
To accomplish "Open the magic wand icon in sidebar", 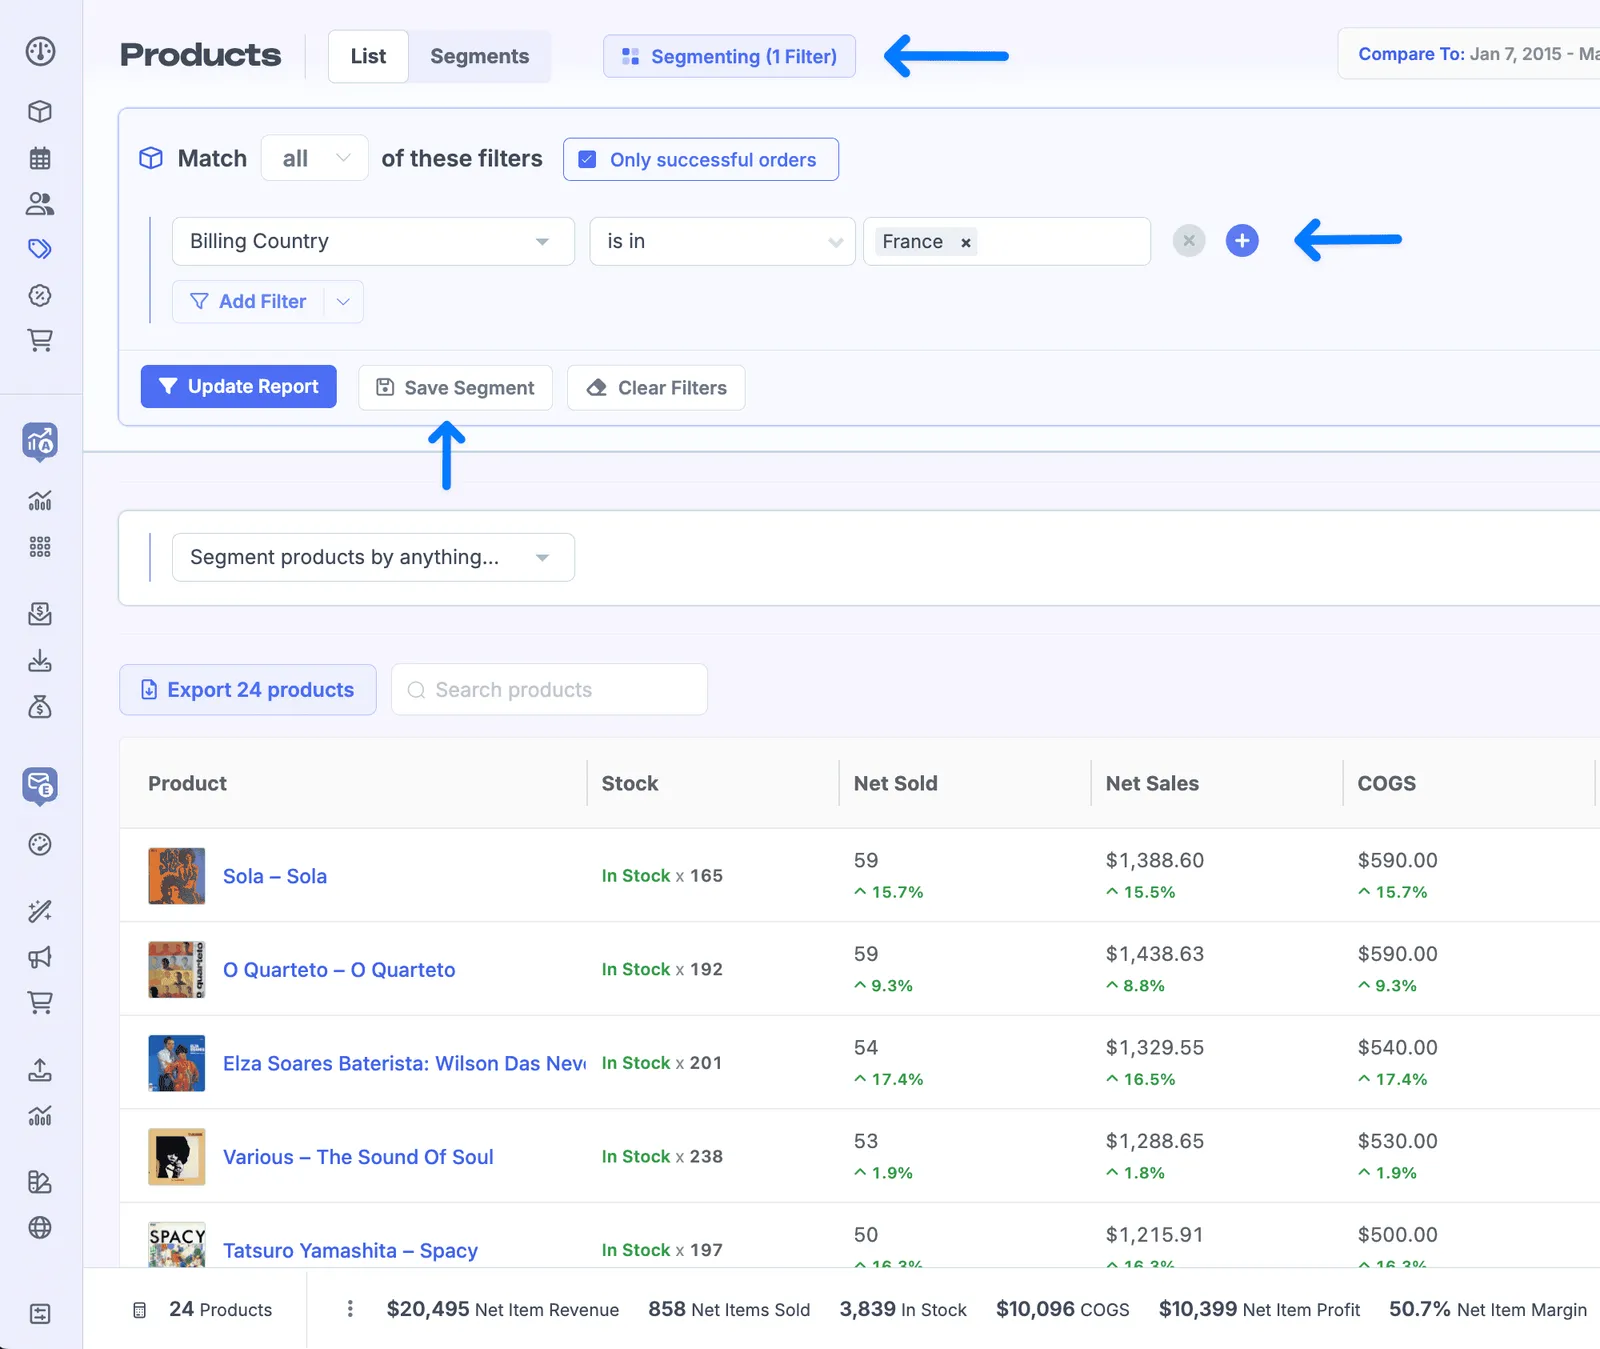I will point(40,911).
